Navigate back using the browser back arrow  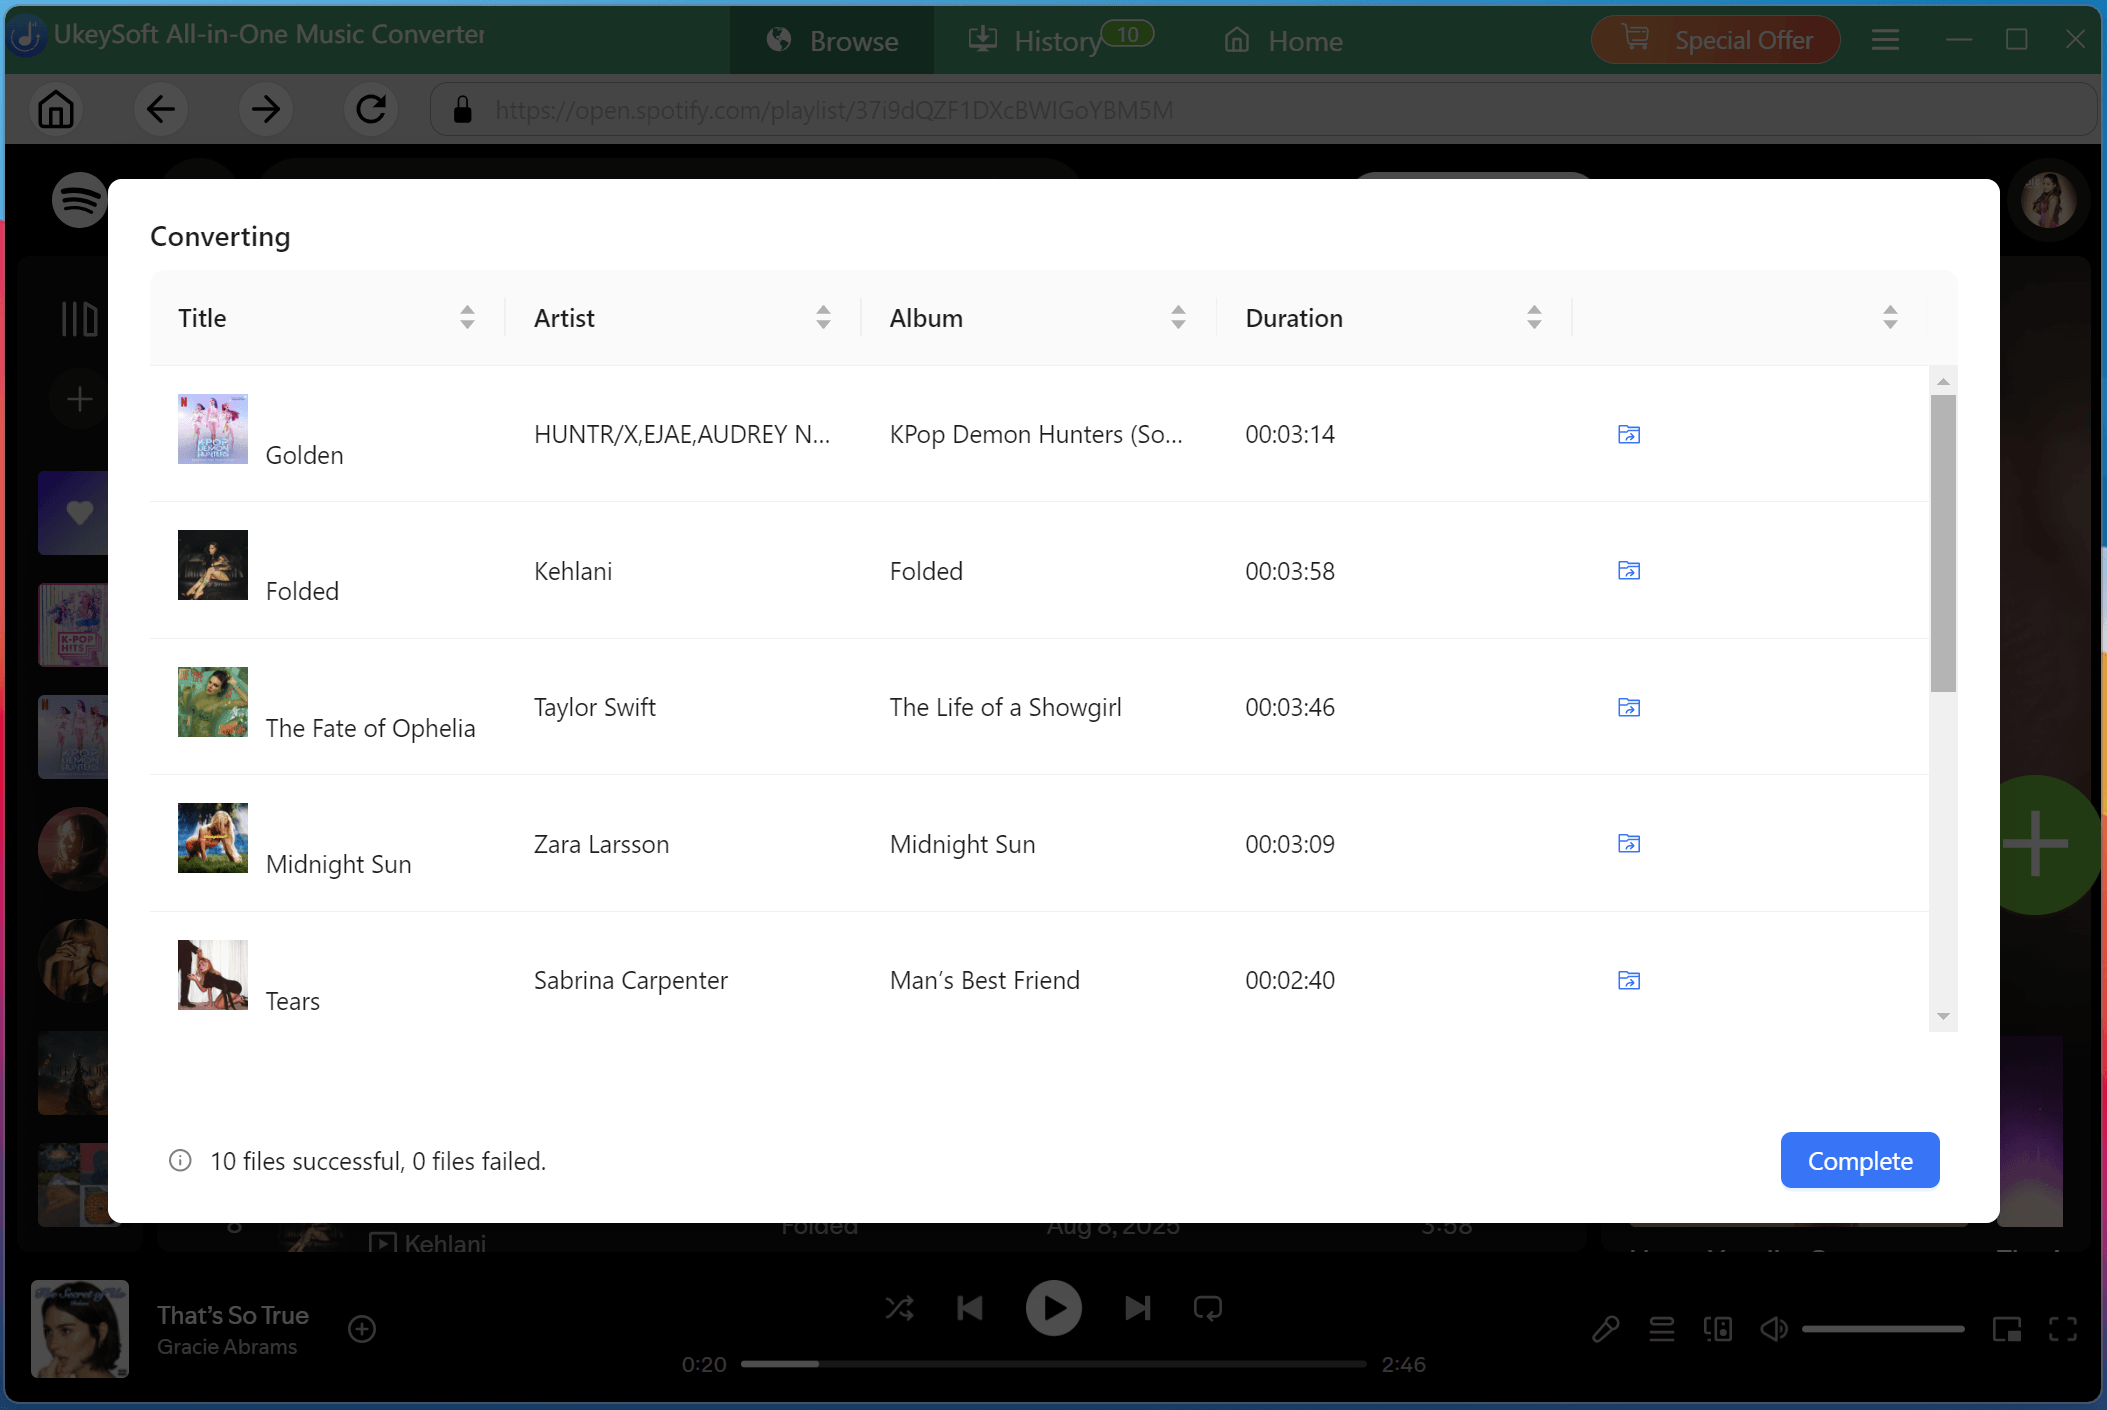point(161,109)
